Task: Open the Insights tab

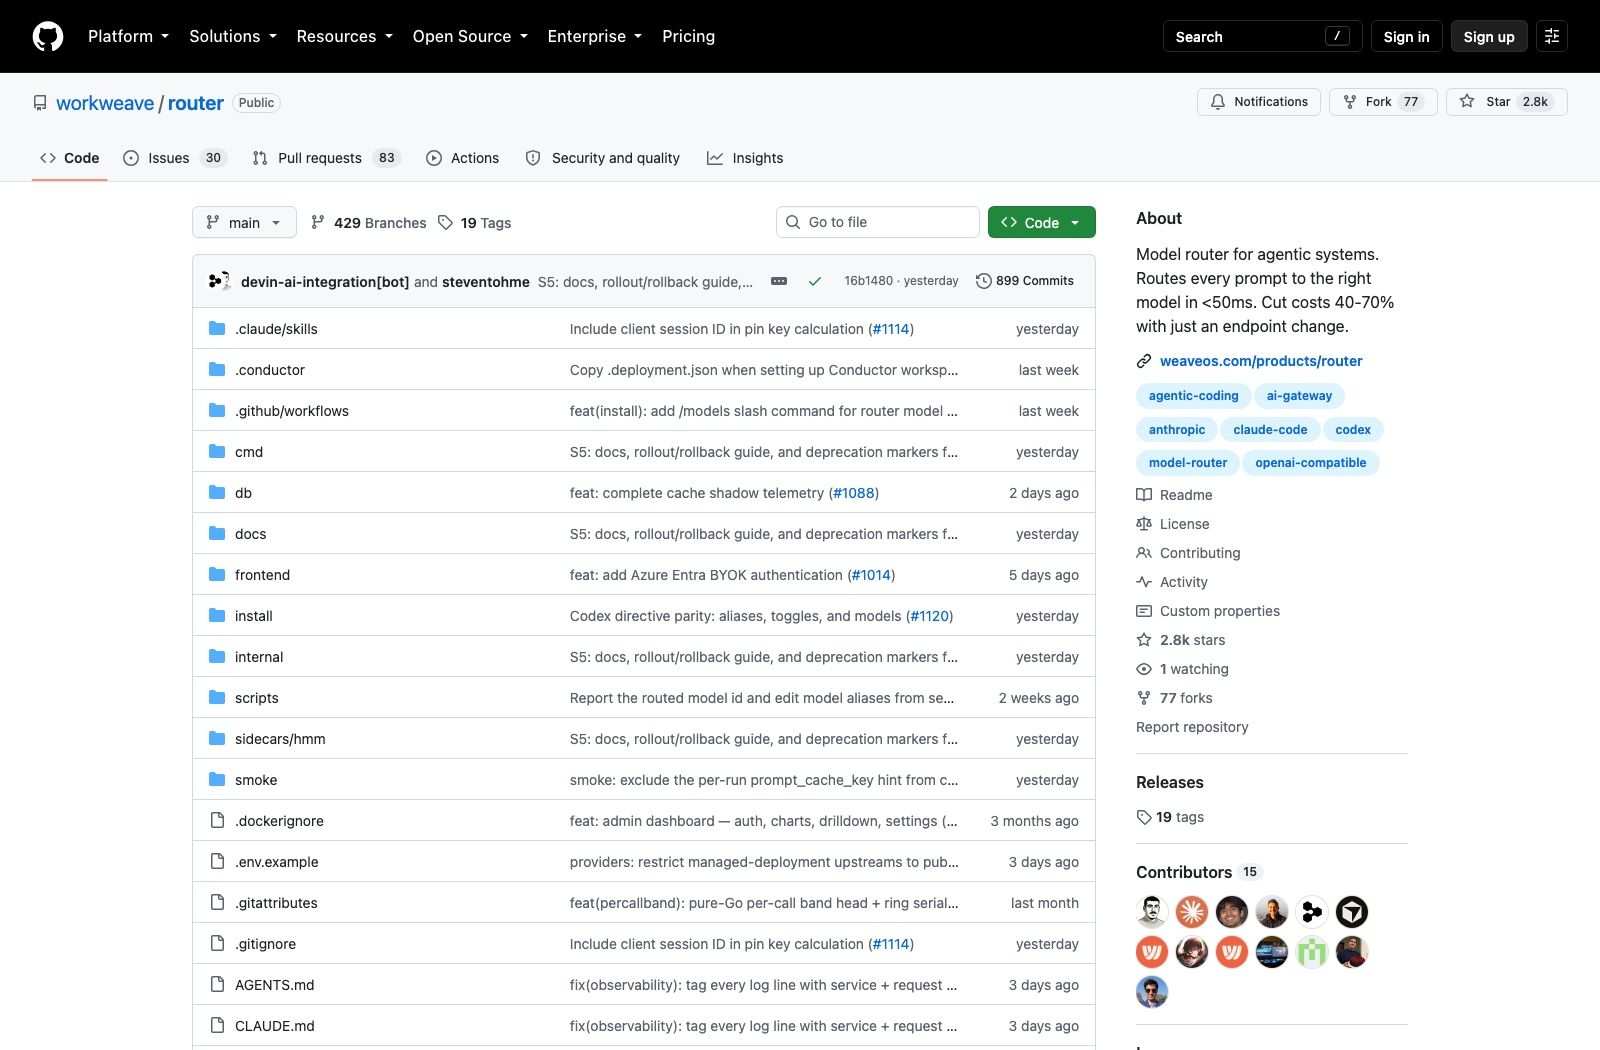Action: pos(745,158)
